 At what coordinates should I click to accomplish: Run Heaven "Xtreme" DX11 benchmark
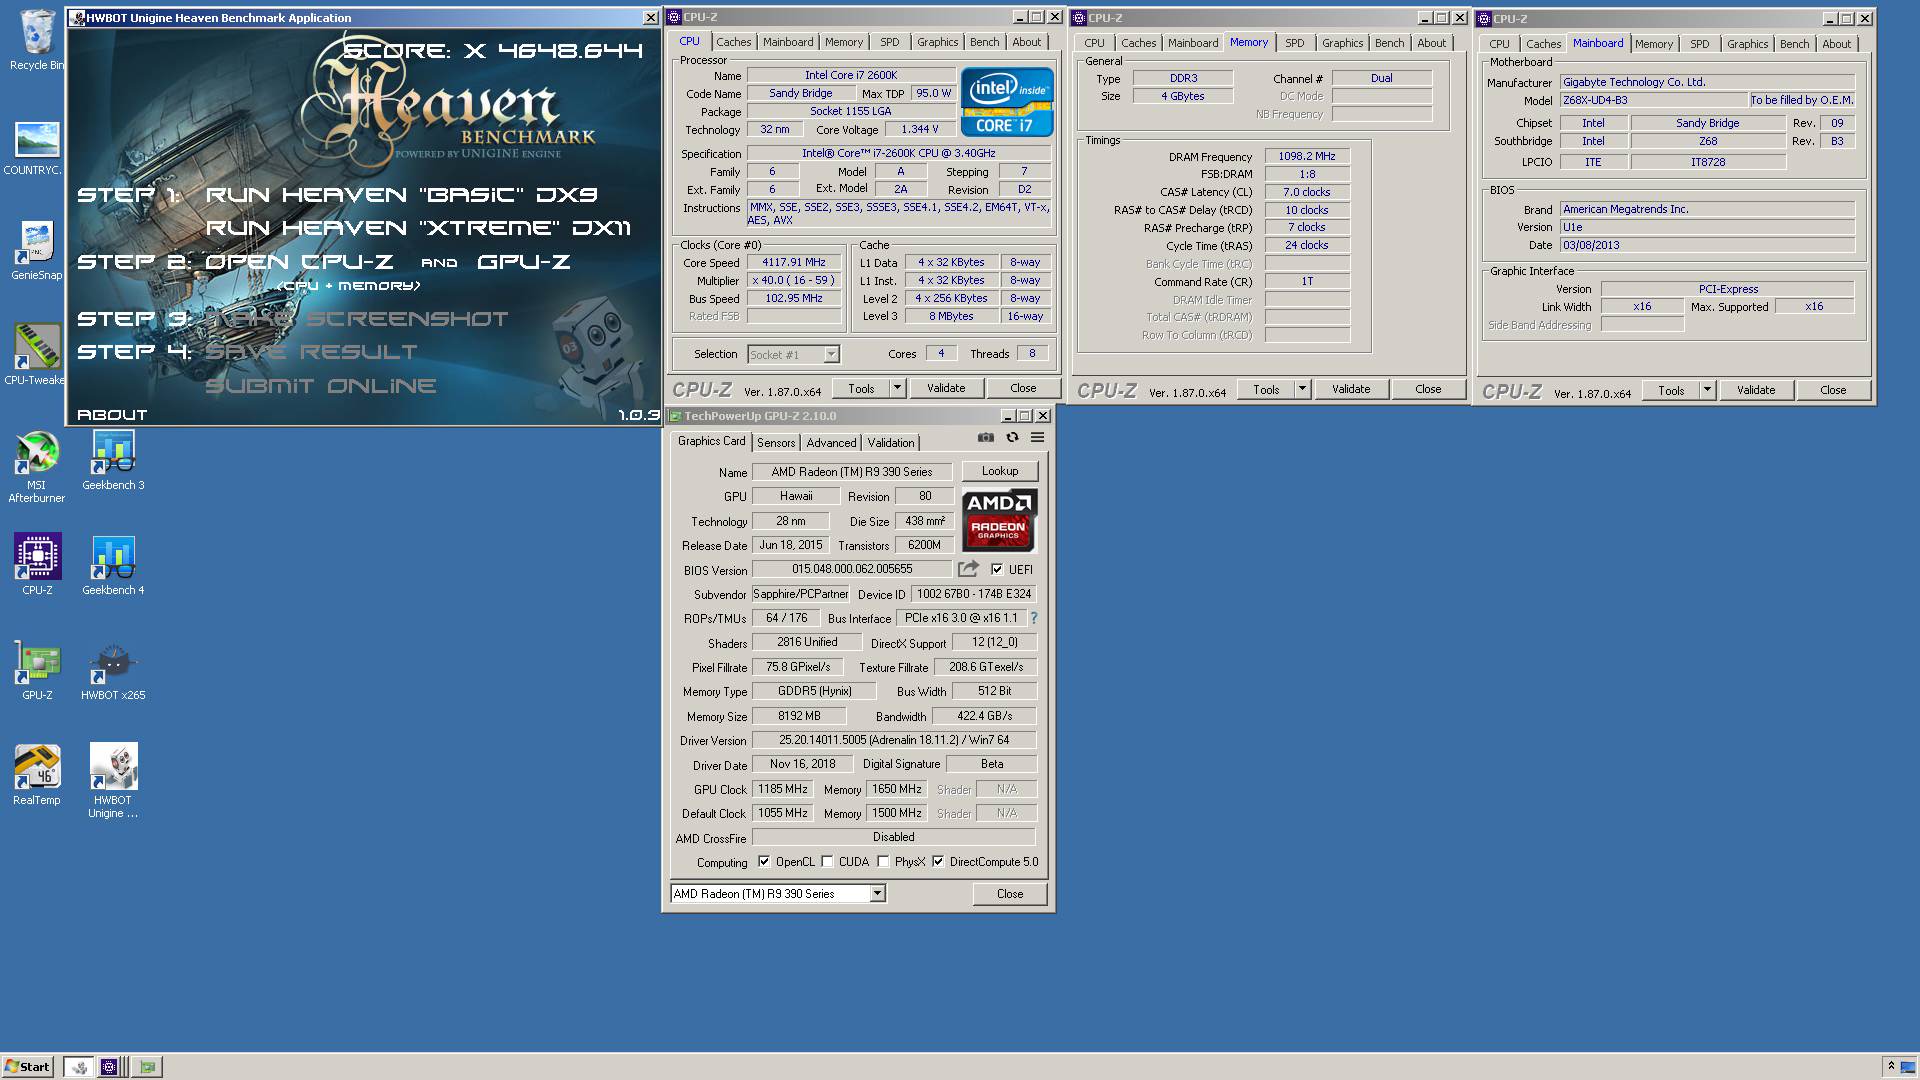[418, 228]
